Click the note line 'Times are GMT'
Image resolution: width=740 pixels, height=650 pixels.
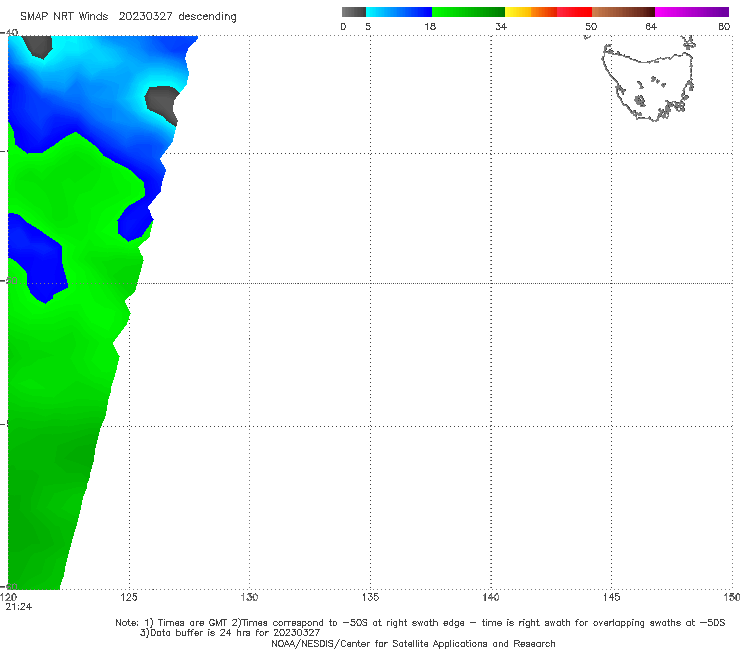coord(193,623)
